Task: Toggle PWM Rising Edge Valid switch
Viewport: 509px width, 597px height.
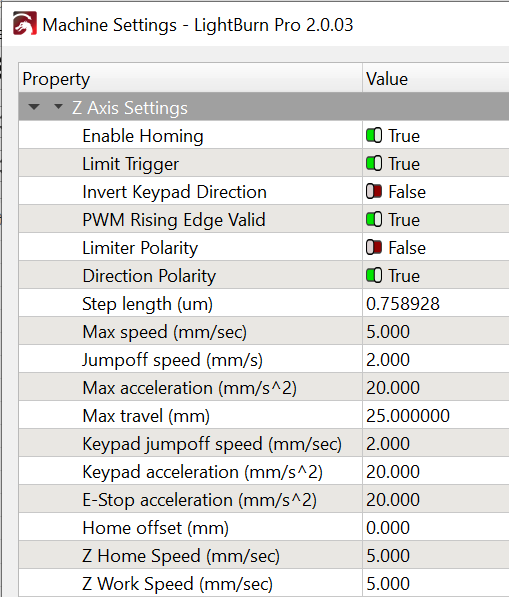Action: (374, 220)
